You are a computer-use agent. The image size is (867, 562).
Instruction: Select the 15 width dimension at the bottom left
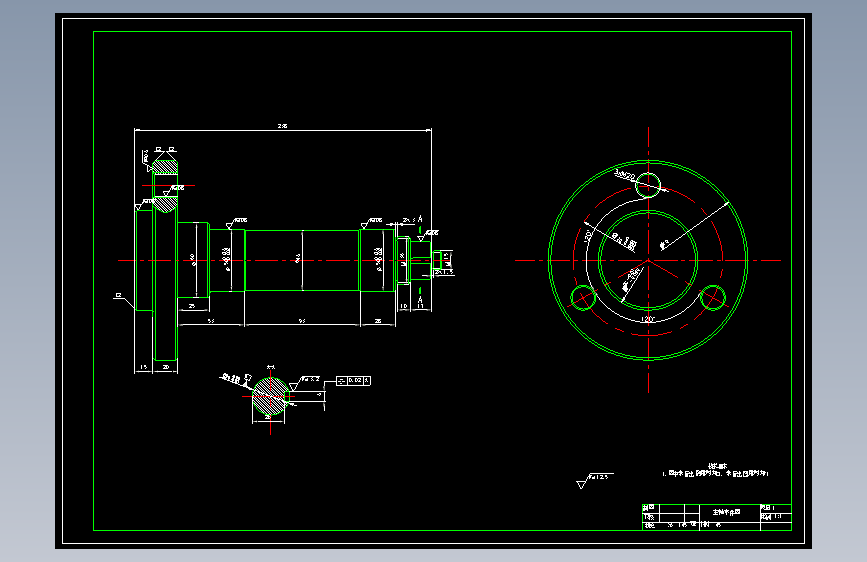144,367
